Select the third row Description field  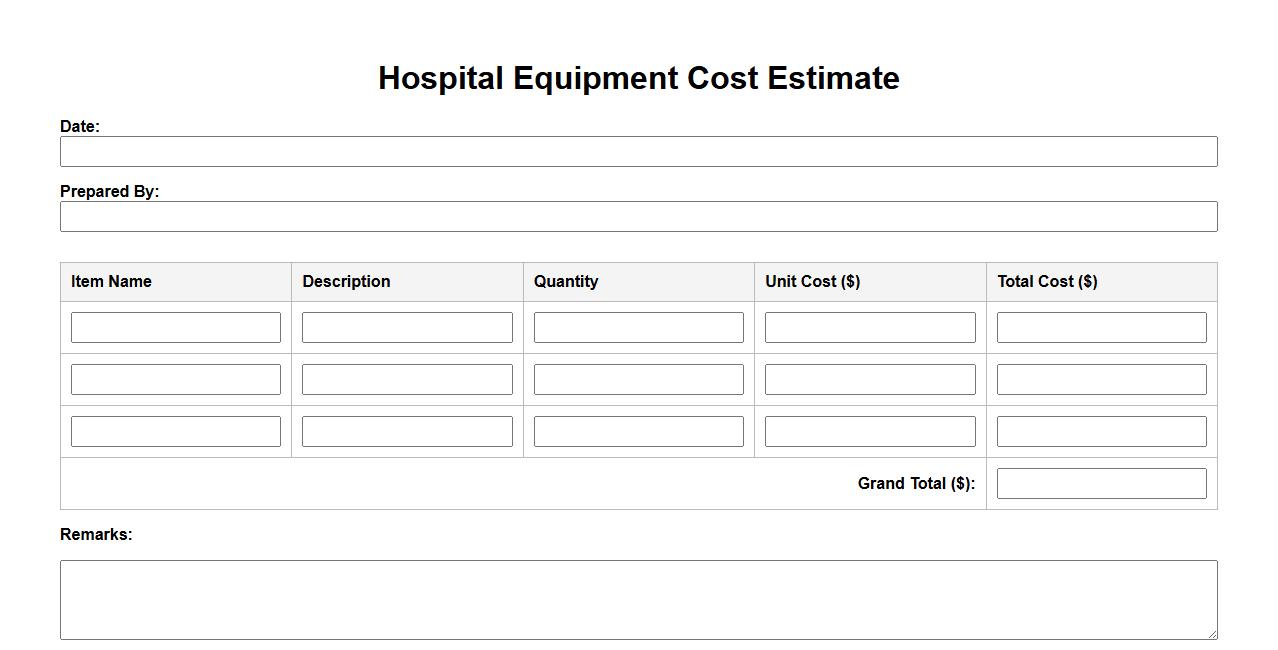(x=407, y=432)
